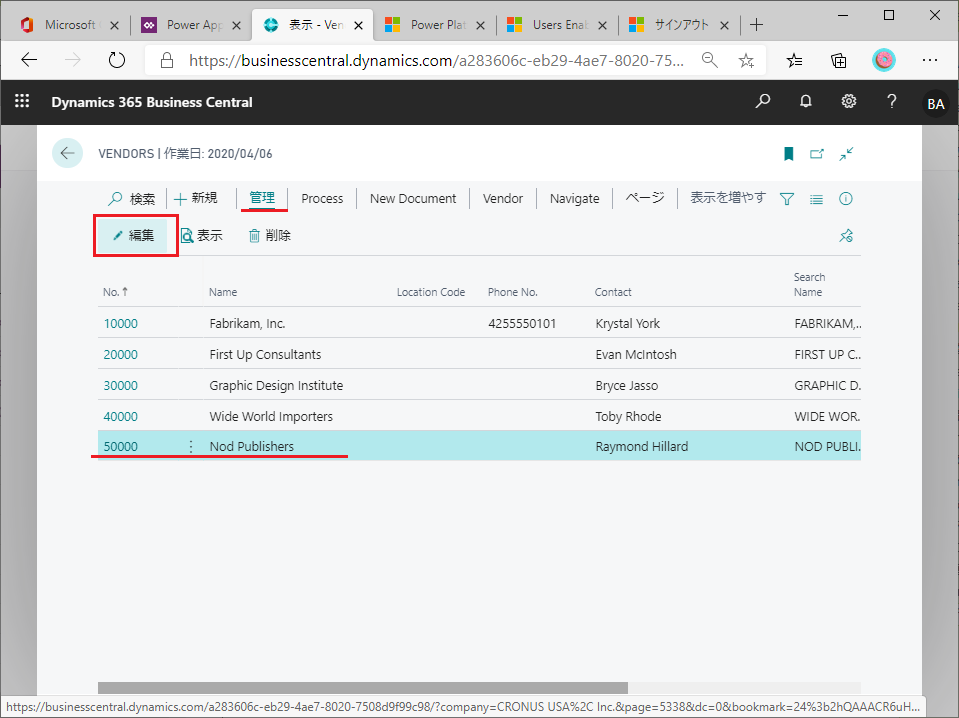The height and width of the screenshot is (718, 959).
Task: Collapse the page with the shrink arrows icon
Action: pyautogui.click(x=846, y=154)
